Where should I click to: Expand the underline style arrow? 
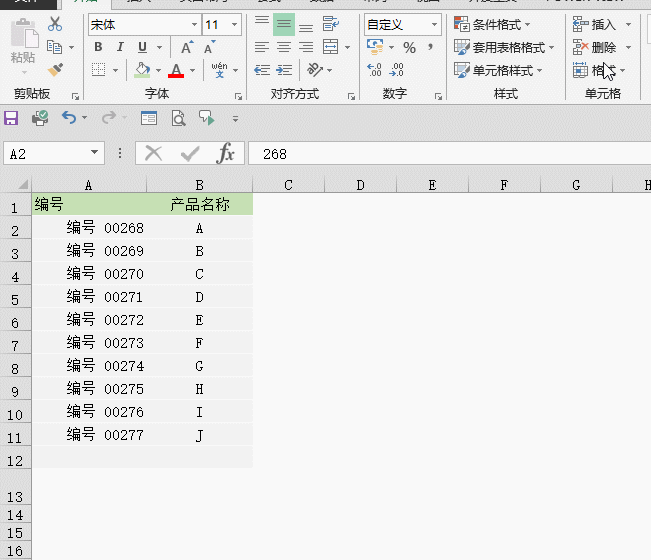[x=159, y=47]
